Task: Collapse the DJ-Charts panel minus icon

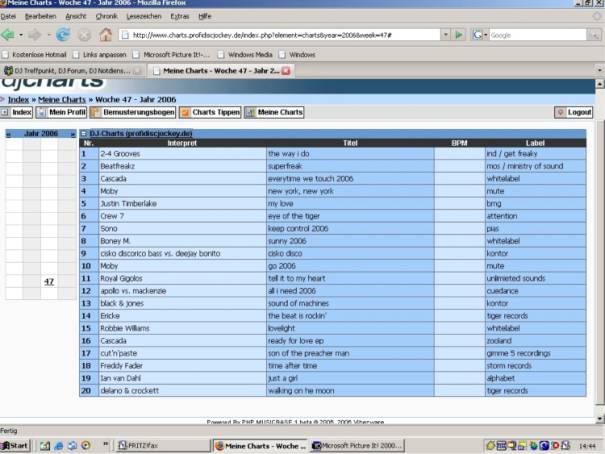Action: coord(84,133)
